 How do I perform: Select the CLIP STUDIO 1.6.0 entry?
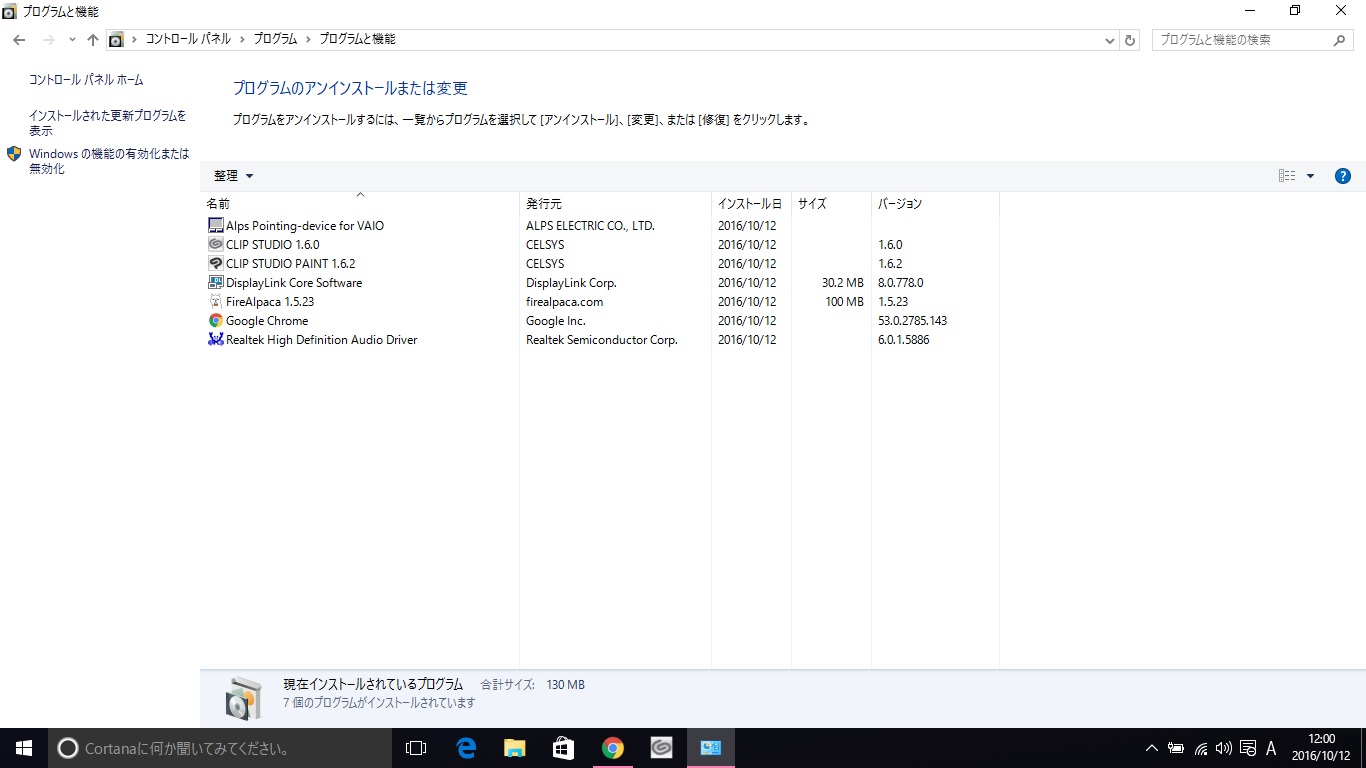coord(273,245)
